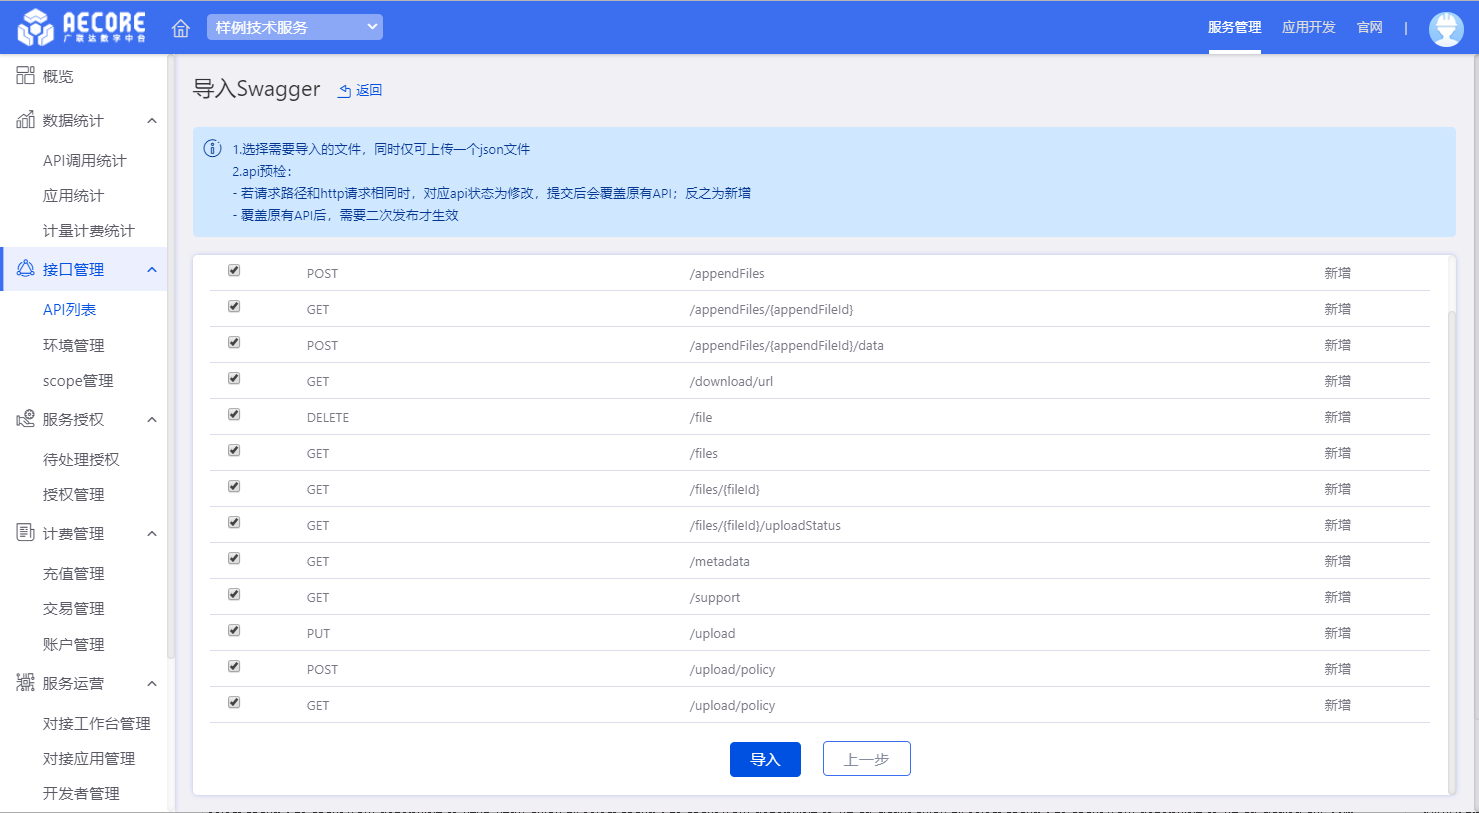Collapse the 数据统计 section chevron

coord(152,121)
